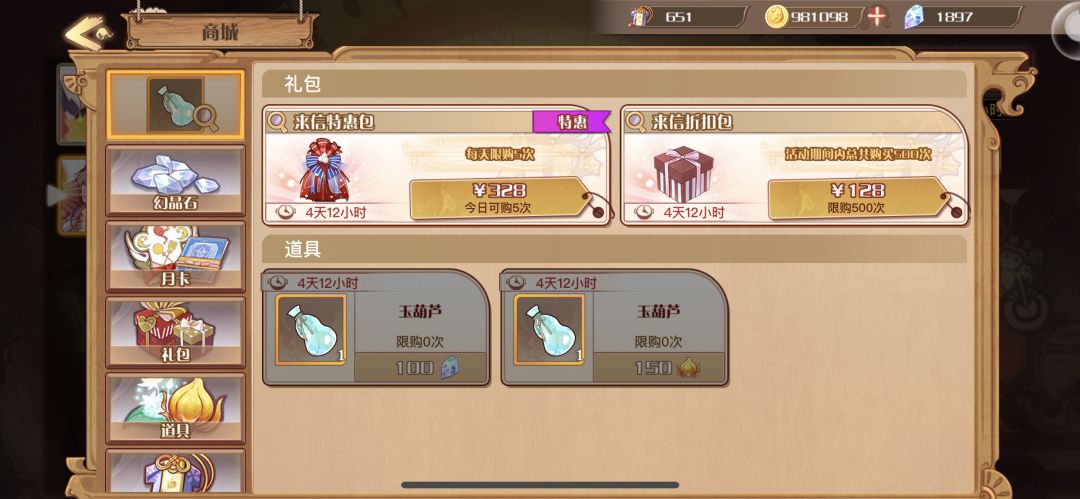The image size is (1080, 499).
Task: Go to the 道具 sidebar tab
Action: point(175,408)
